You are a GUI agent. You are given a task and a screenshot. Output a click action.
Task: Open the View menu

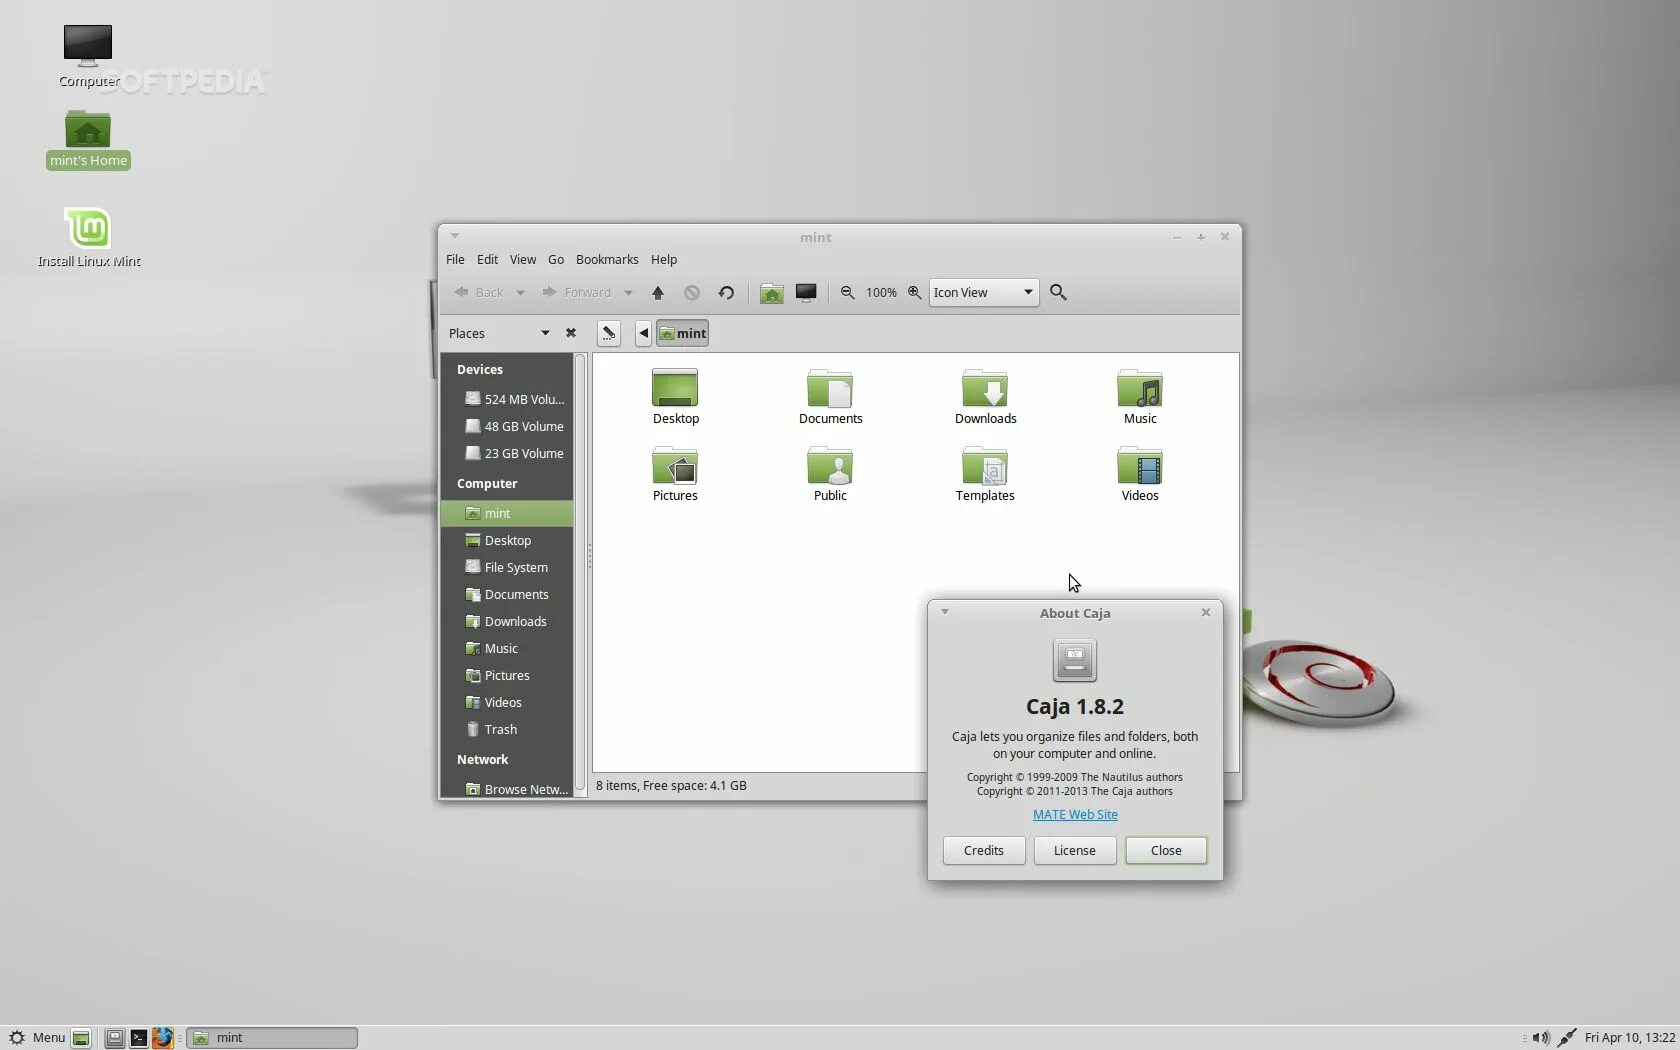pos(523,259)
